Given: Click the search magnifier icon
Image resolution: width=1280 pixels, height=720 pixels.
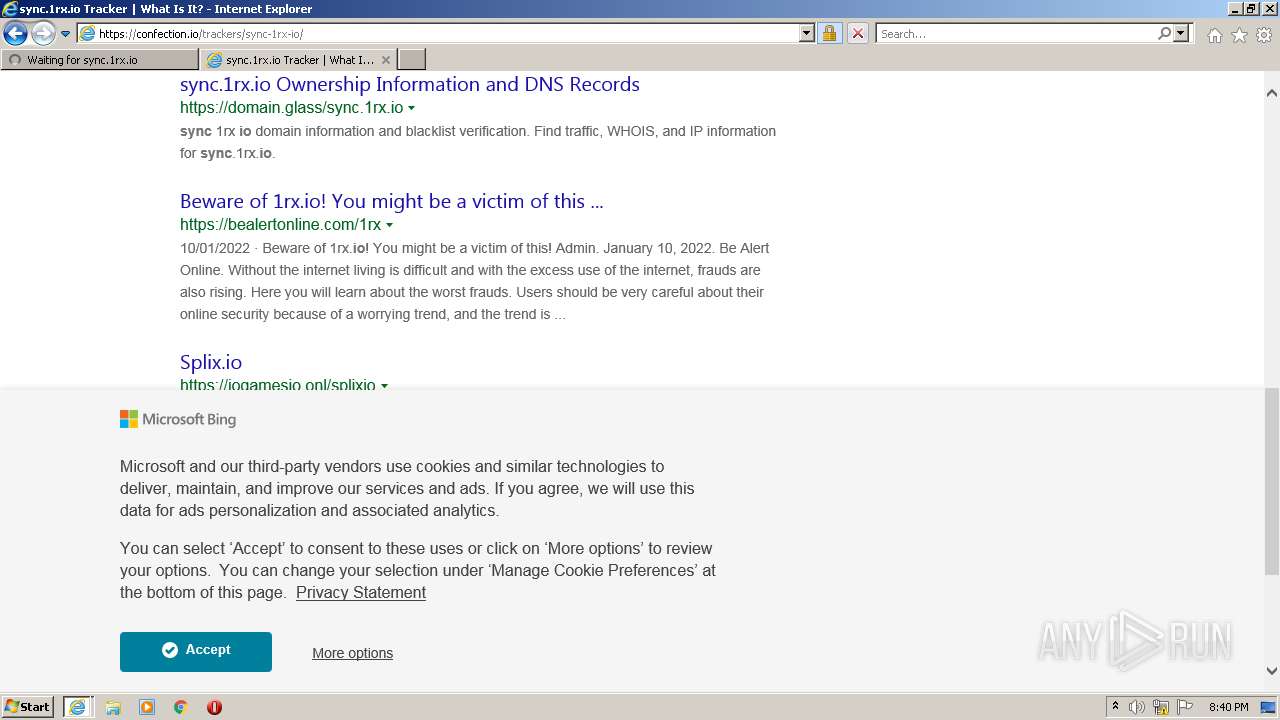Looking at the screenshot, I should 1164,33.
